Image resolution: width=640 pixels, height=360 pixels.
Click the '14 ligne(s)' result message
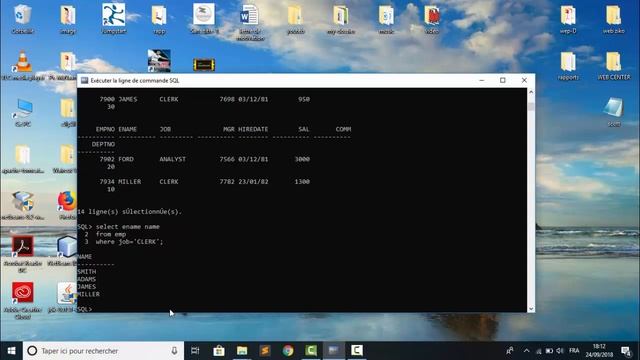[129, 211]
